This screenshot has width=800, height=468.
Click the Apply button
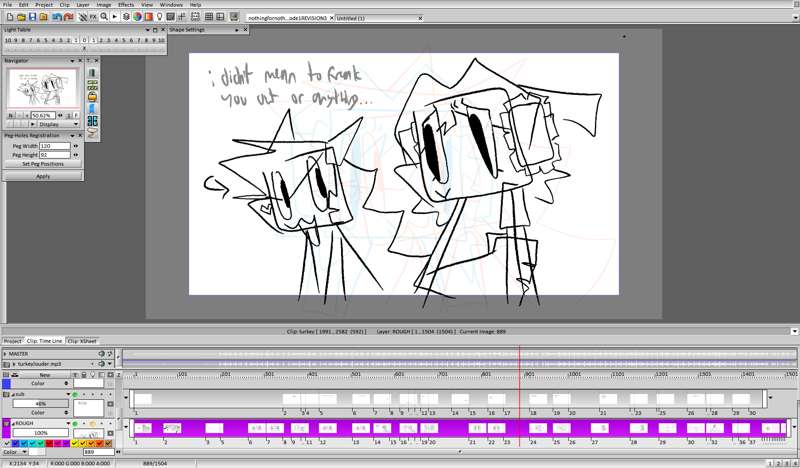click(x=43, y=176)
